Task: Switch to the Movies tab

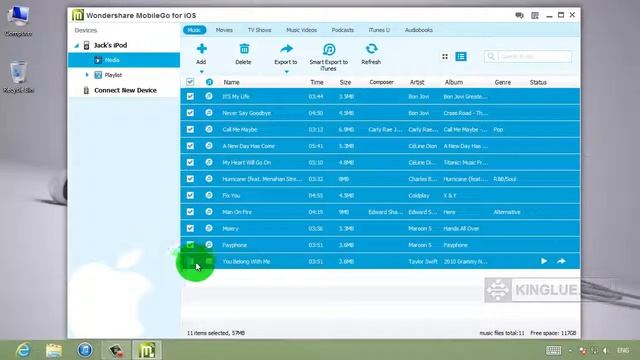Action: (224, 30)
